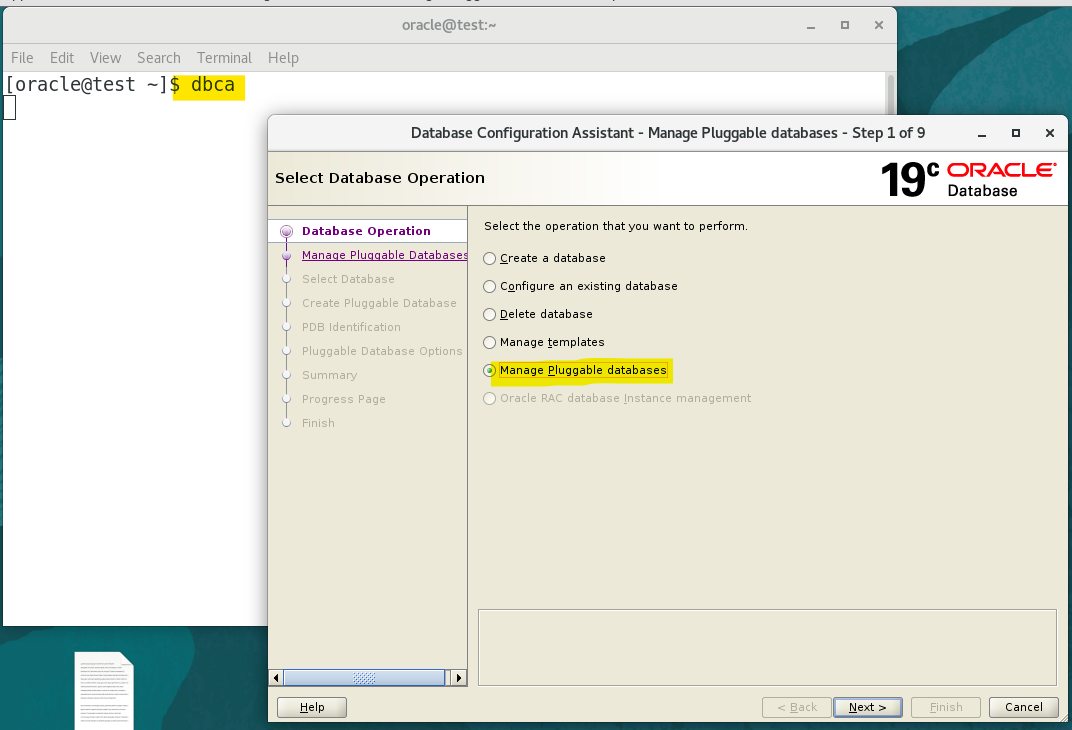1072x730 pixels.
Task: Close the oracle@test terminal window
Action: coord(879,25)
